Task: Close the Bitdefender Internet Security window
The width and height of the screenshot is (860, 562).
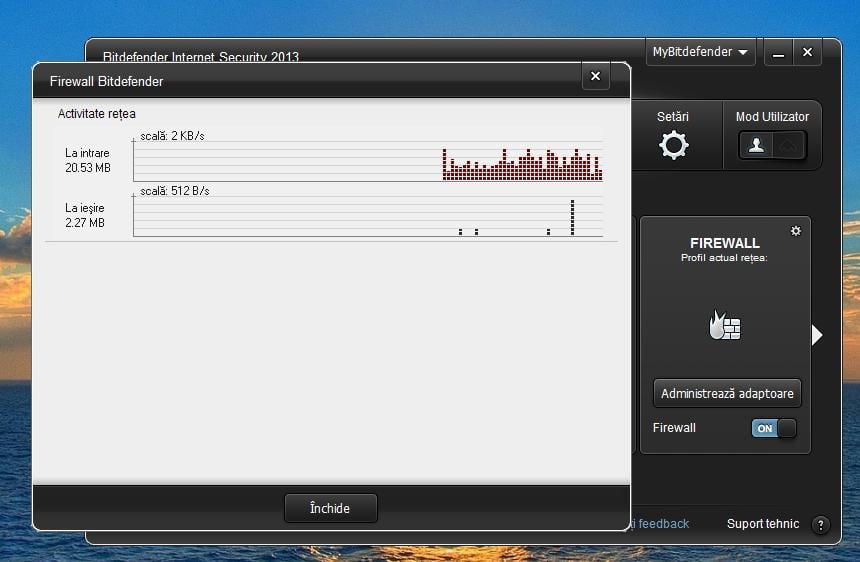Action: (x=807, y=53)
